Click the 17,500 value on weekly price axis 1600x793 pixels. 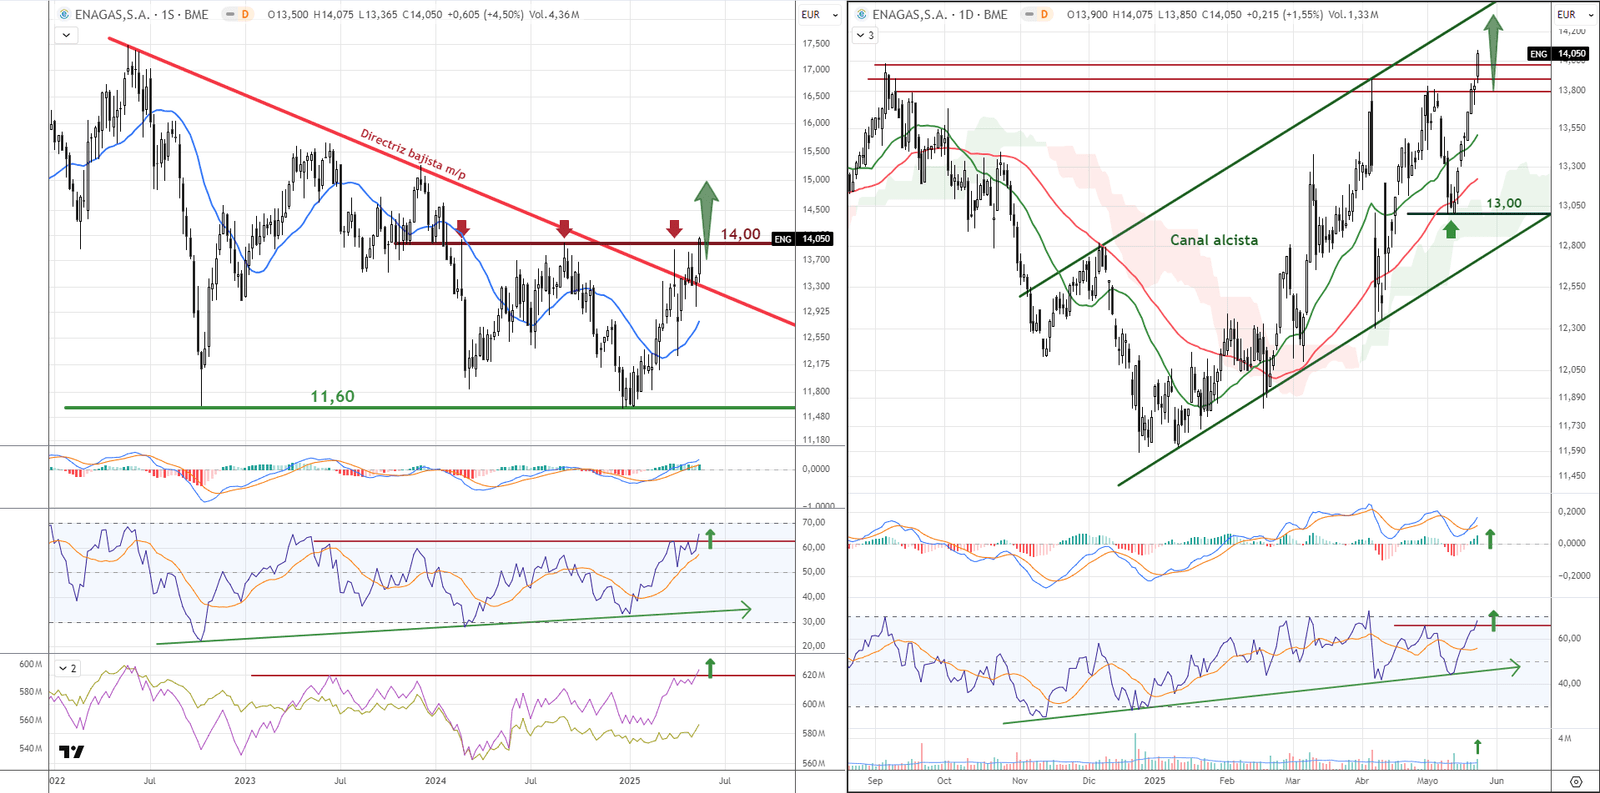pyautogui.click(x=816, y=44)
